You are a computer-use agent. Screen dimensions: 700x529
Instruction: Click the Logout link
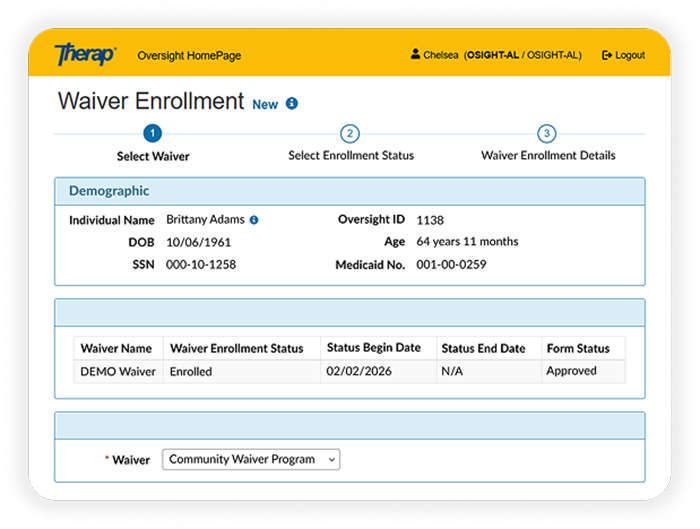623,55
